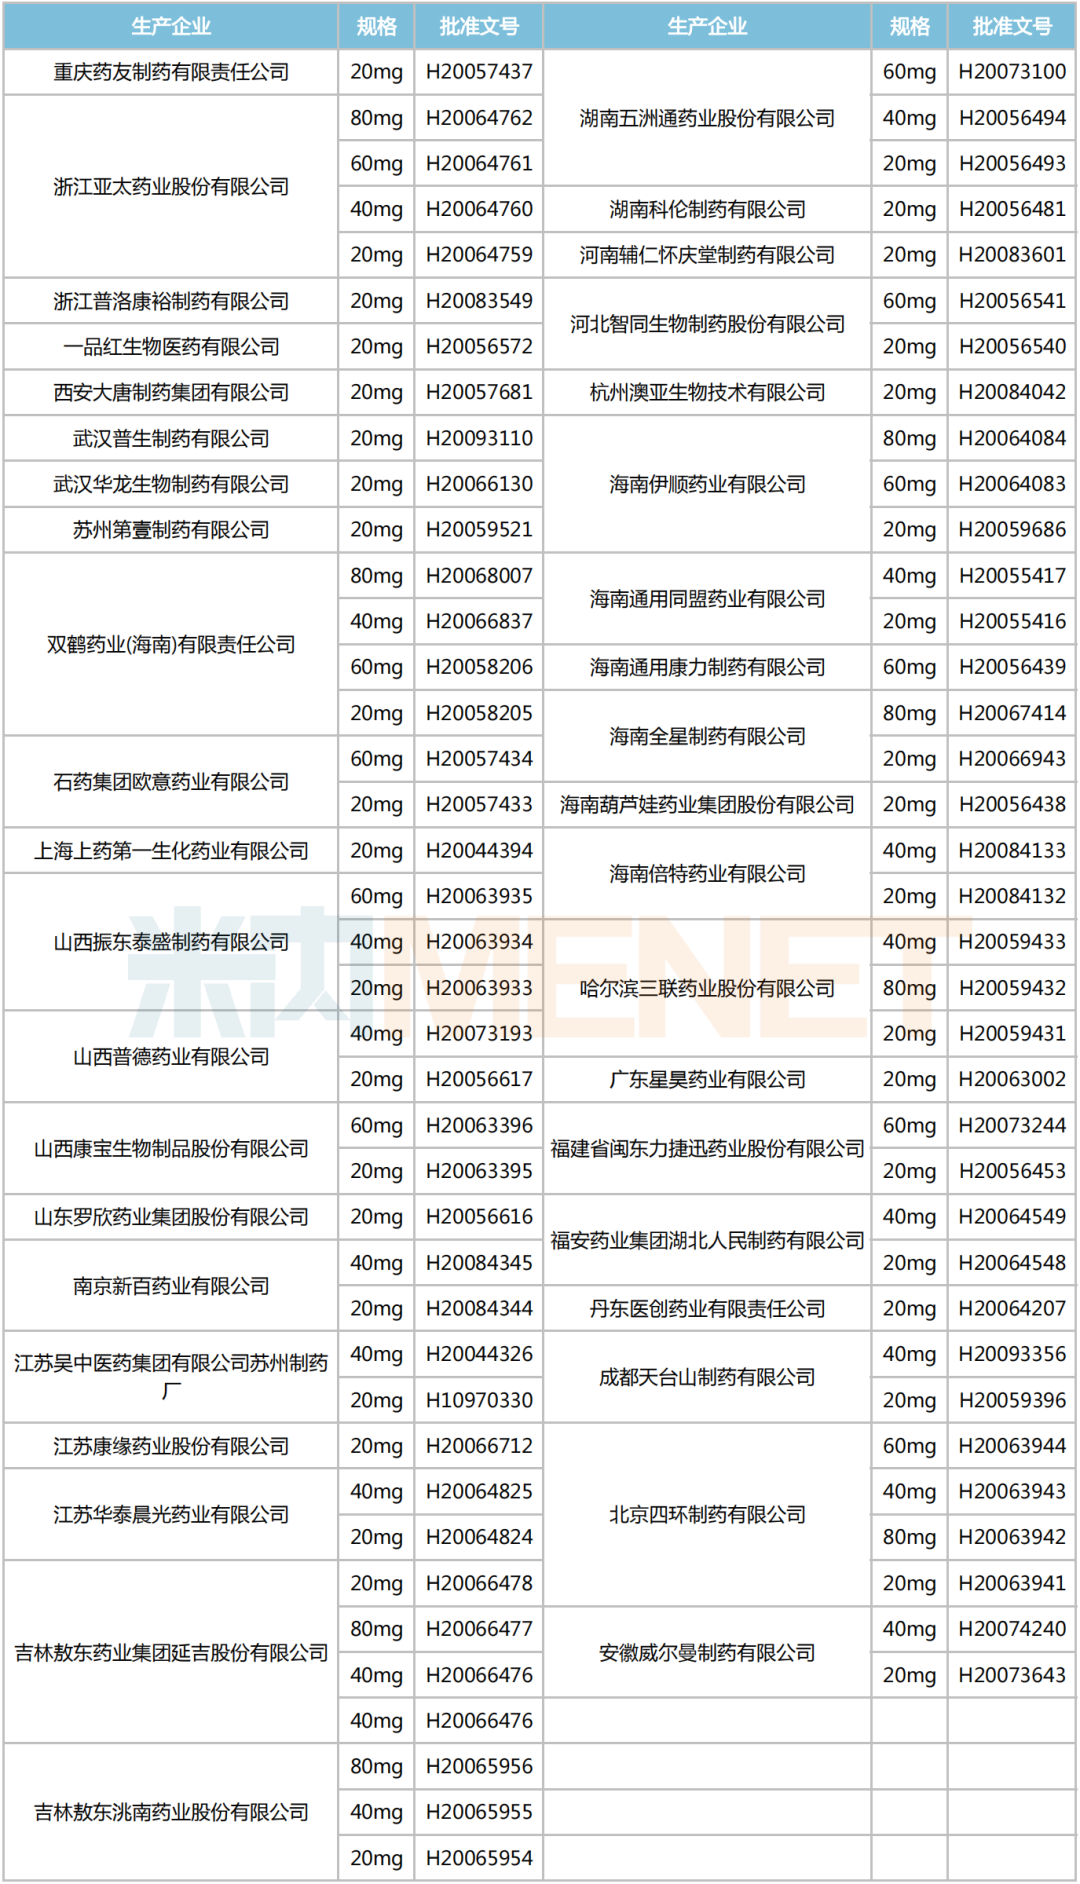This screenshot has width=1080, height=1884.
Task: Click 吉林敖东洮南药业股份有限公司 company cell
Action: pos(171,1812)
